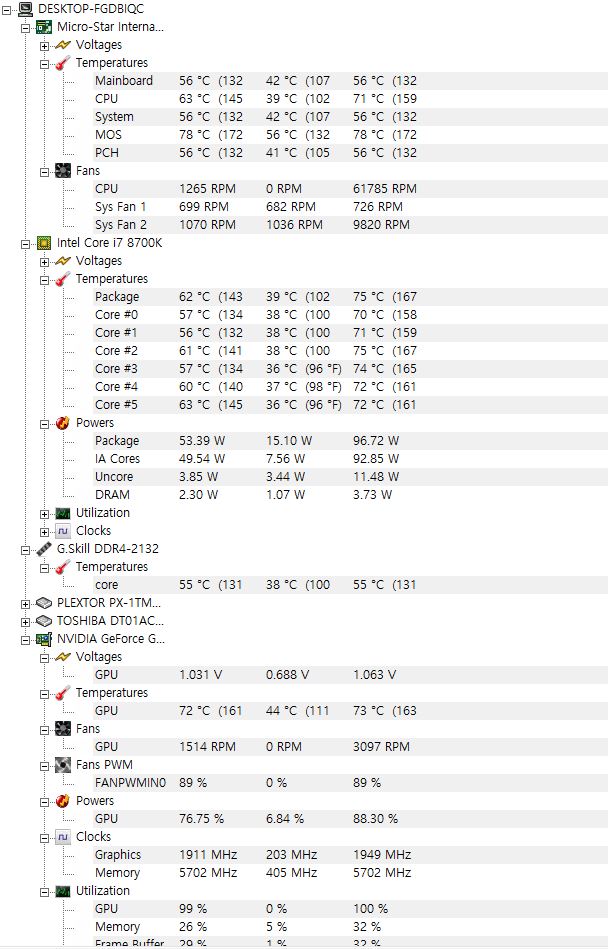Click the DESKTOP-FGDBIQC computer icon
The image size is (608, 949).
(x=25, y=9)
